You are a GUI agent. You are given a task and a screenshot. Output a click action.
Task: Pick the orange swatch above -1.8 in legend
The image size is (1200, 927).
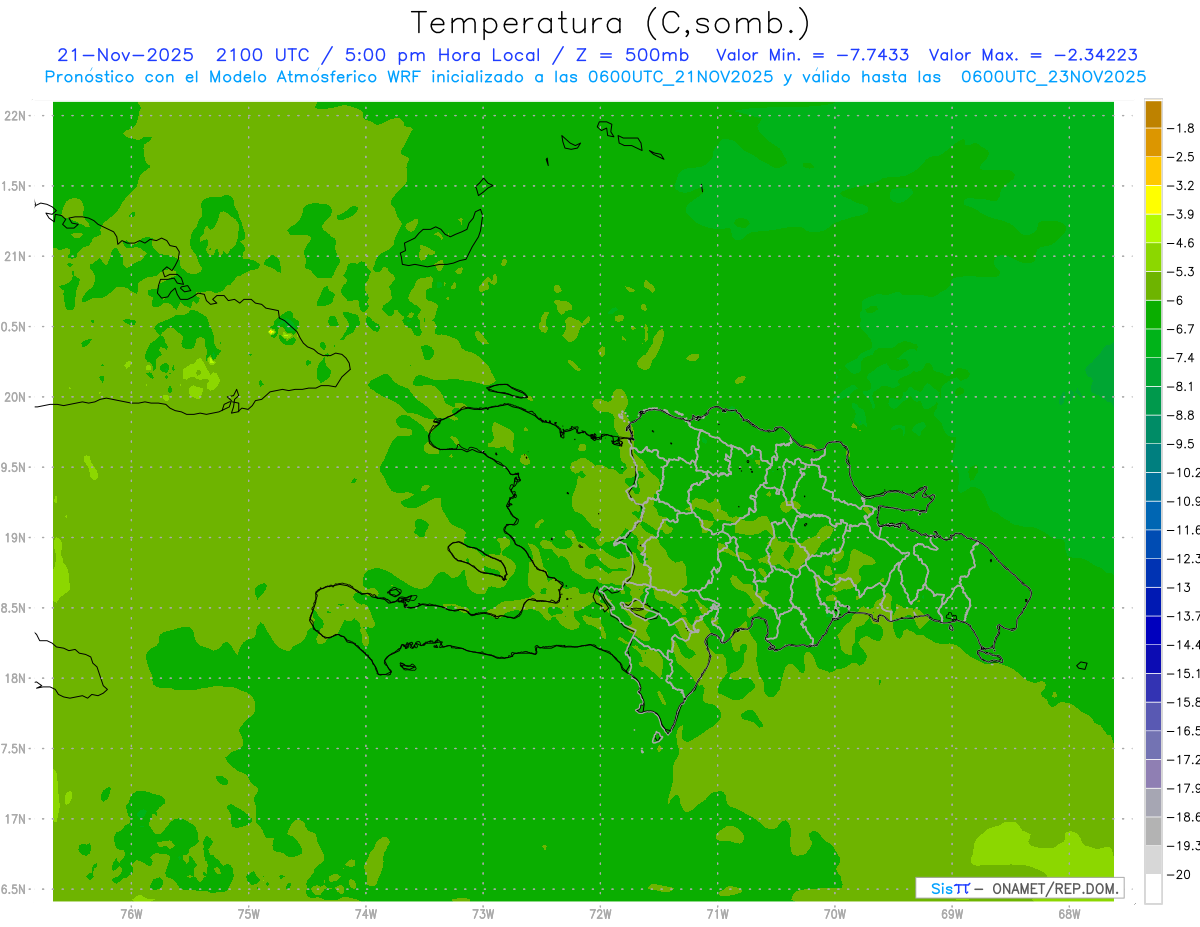point(1153,114)
